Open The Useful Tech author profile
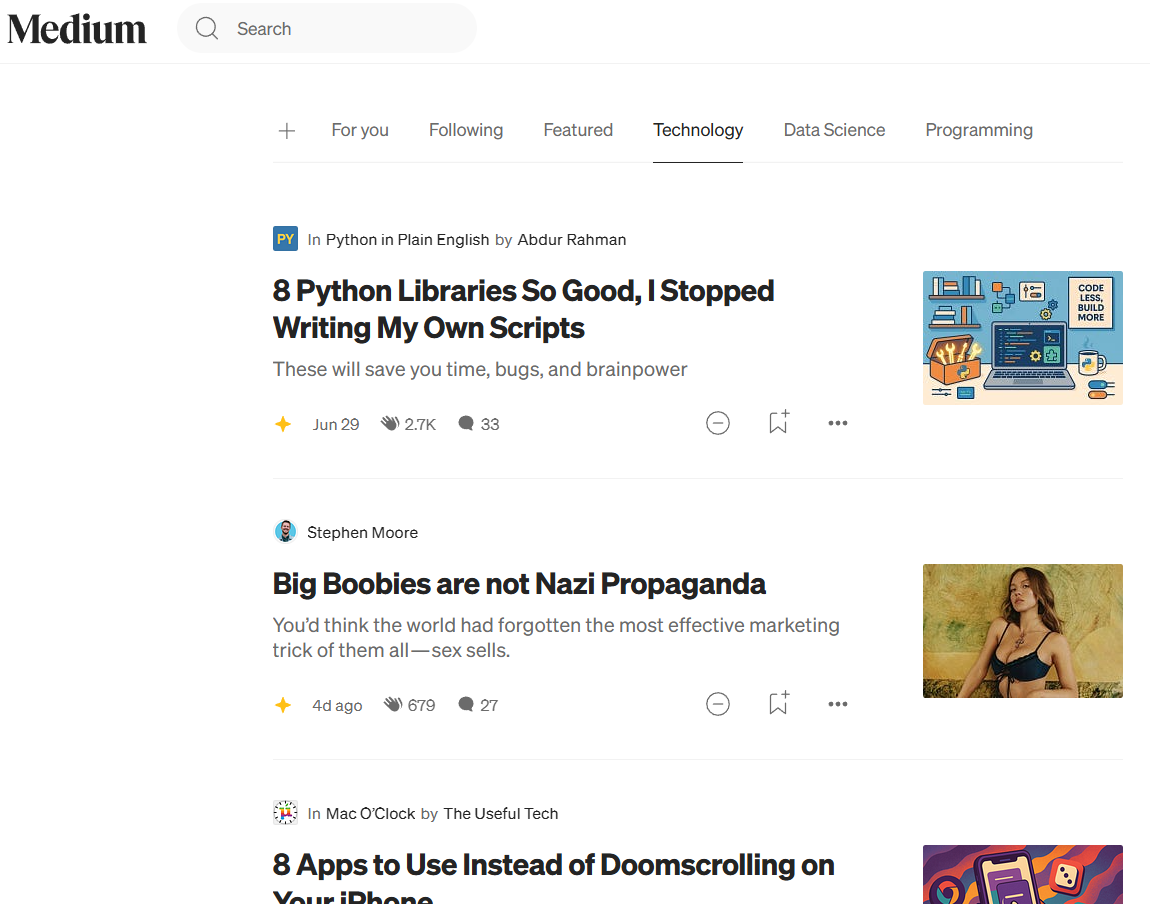 coord(501,814)
